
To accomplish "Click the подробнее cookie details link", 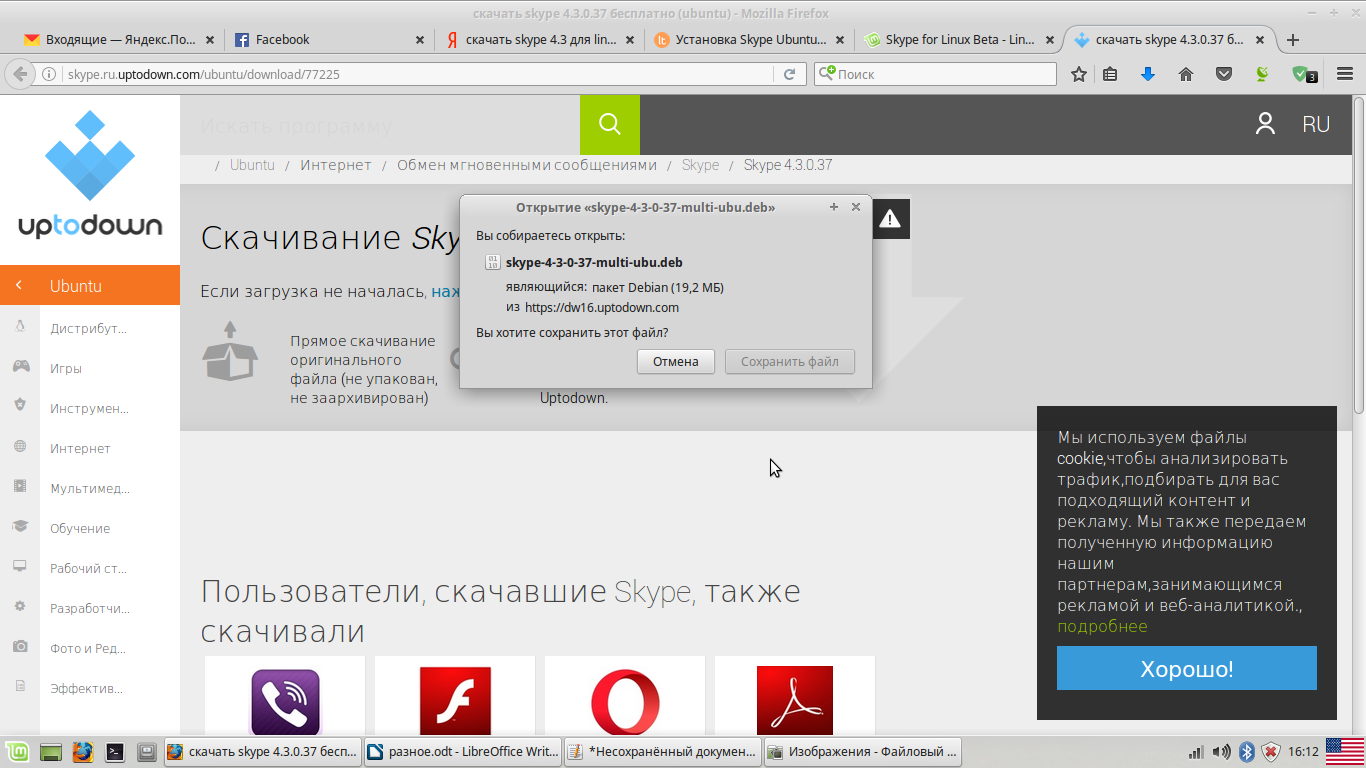I will click(1102, 626).
